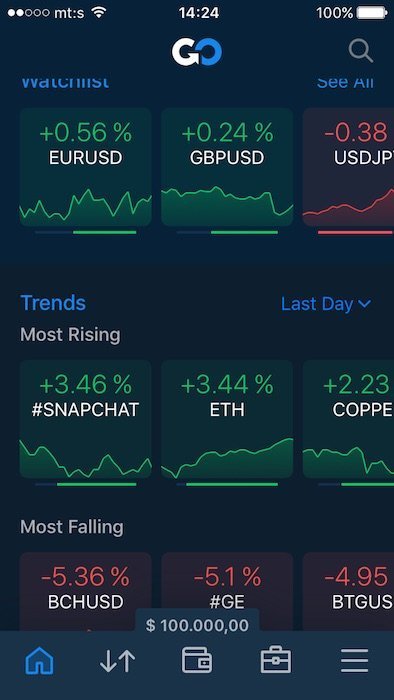
Task: Open the trades up-down arrows tab
Action: tap(117, 661)
